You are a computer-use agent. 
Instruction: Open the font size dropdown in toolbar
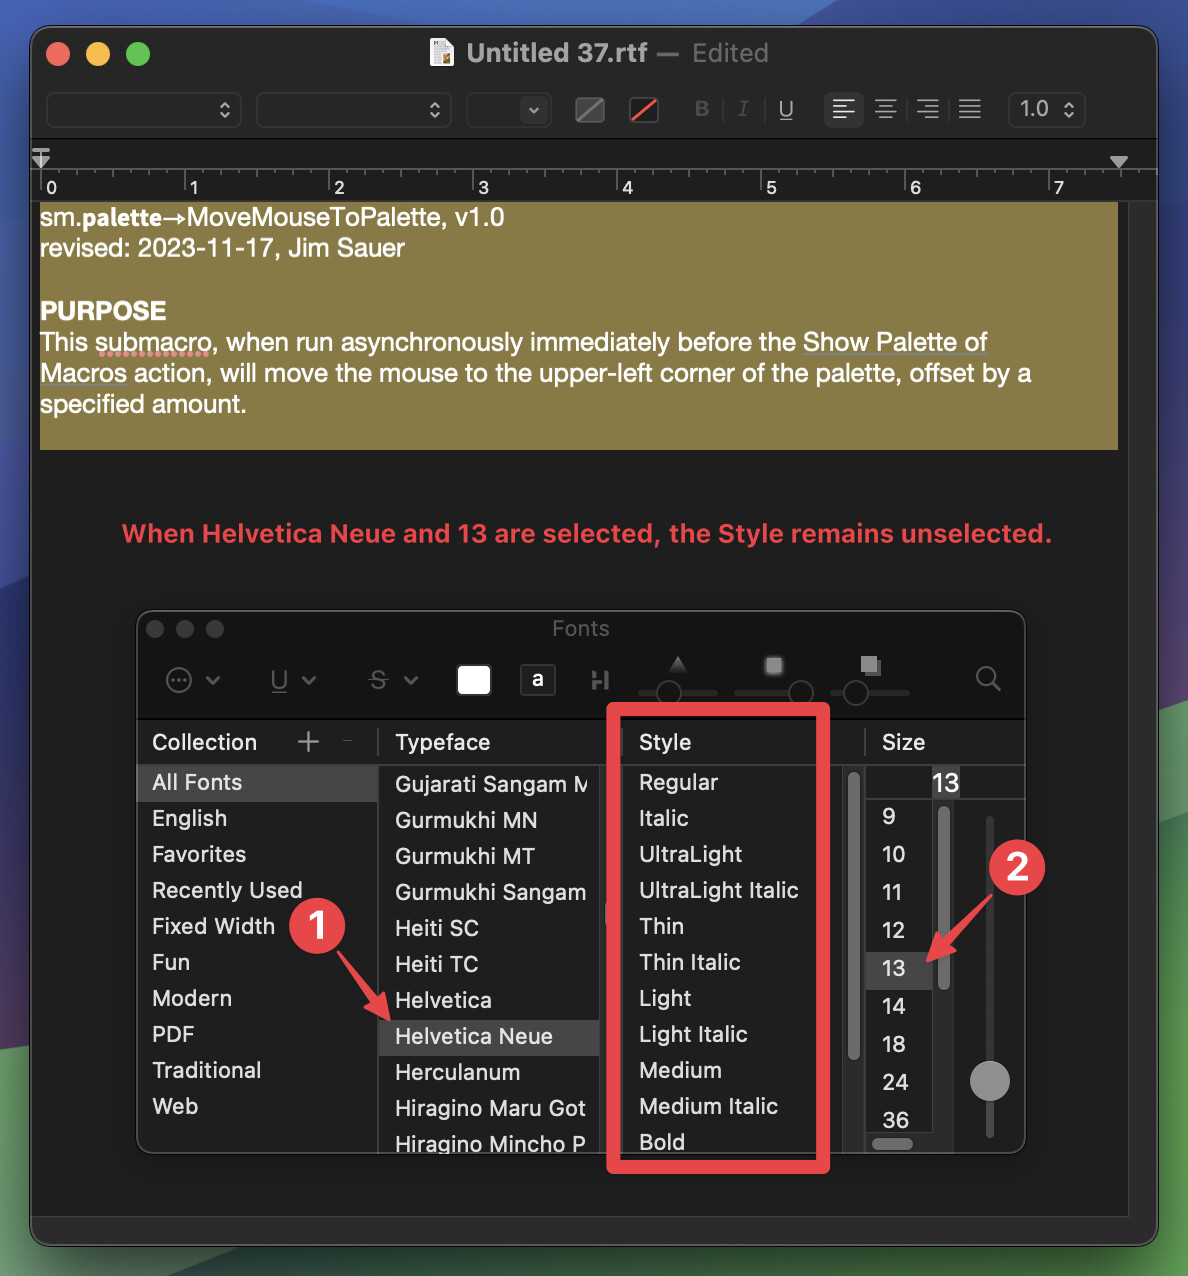click(x=509, y=110)
